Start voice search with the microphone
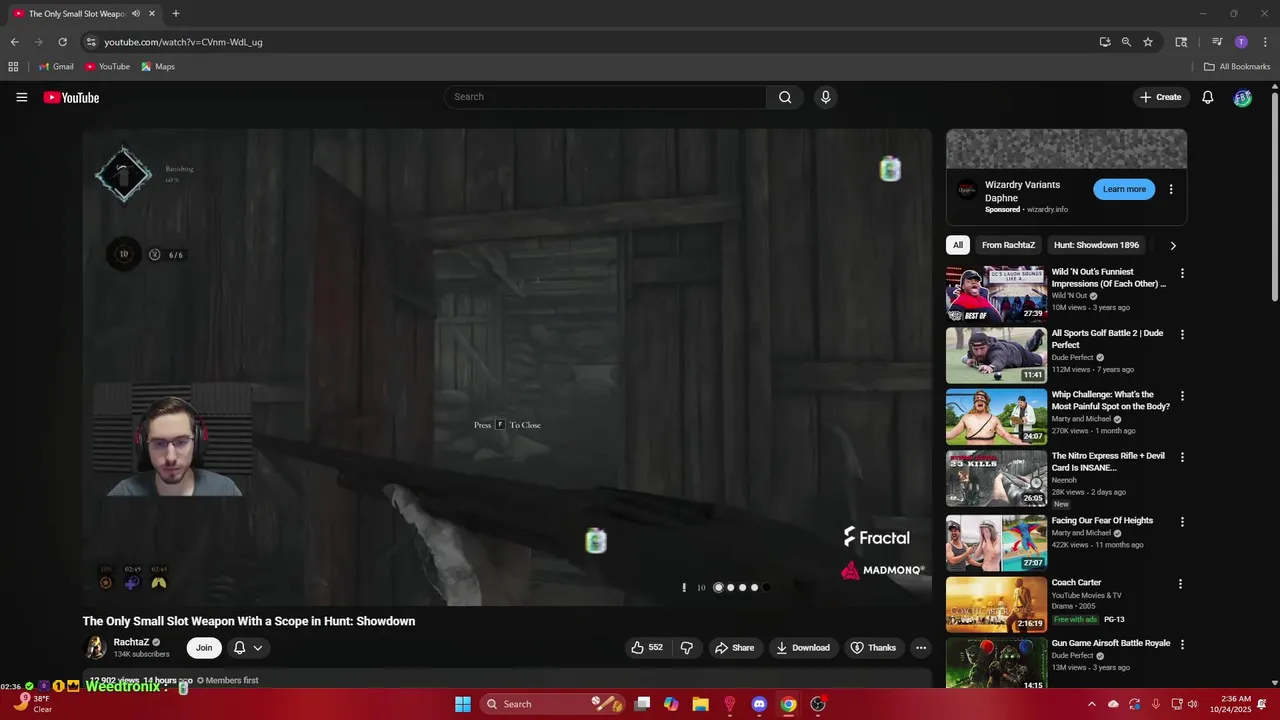1280x720 pixels. coord(825,97)
